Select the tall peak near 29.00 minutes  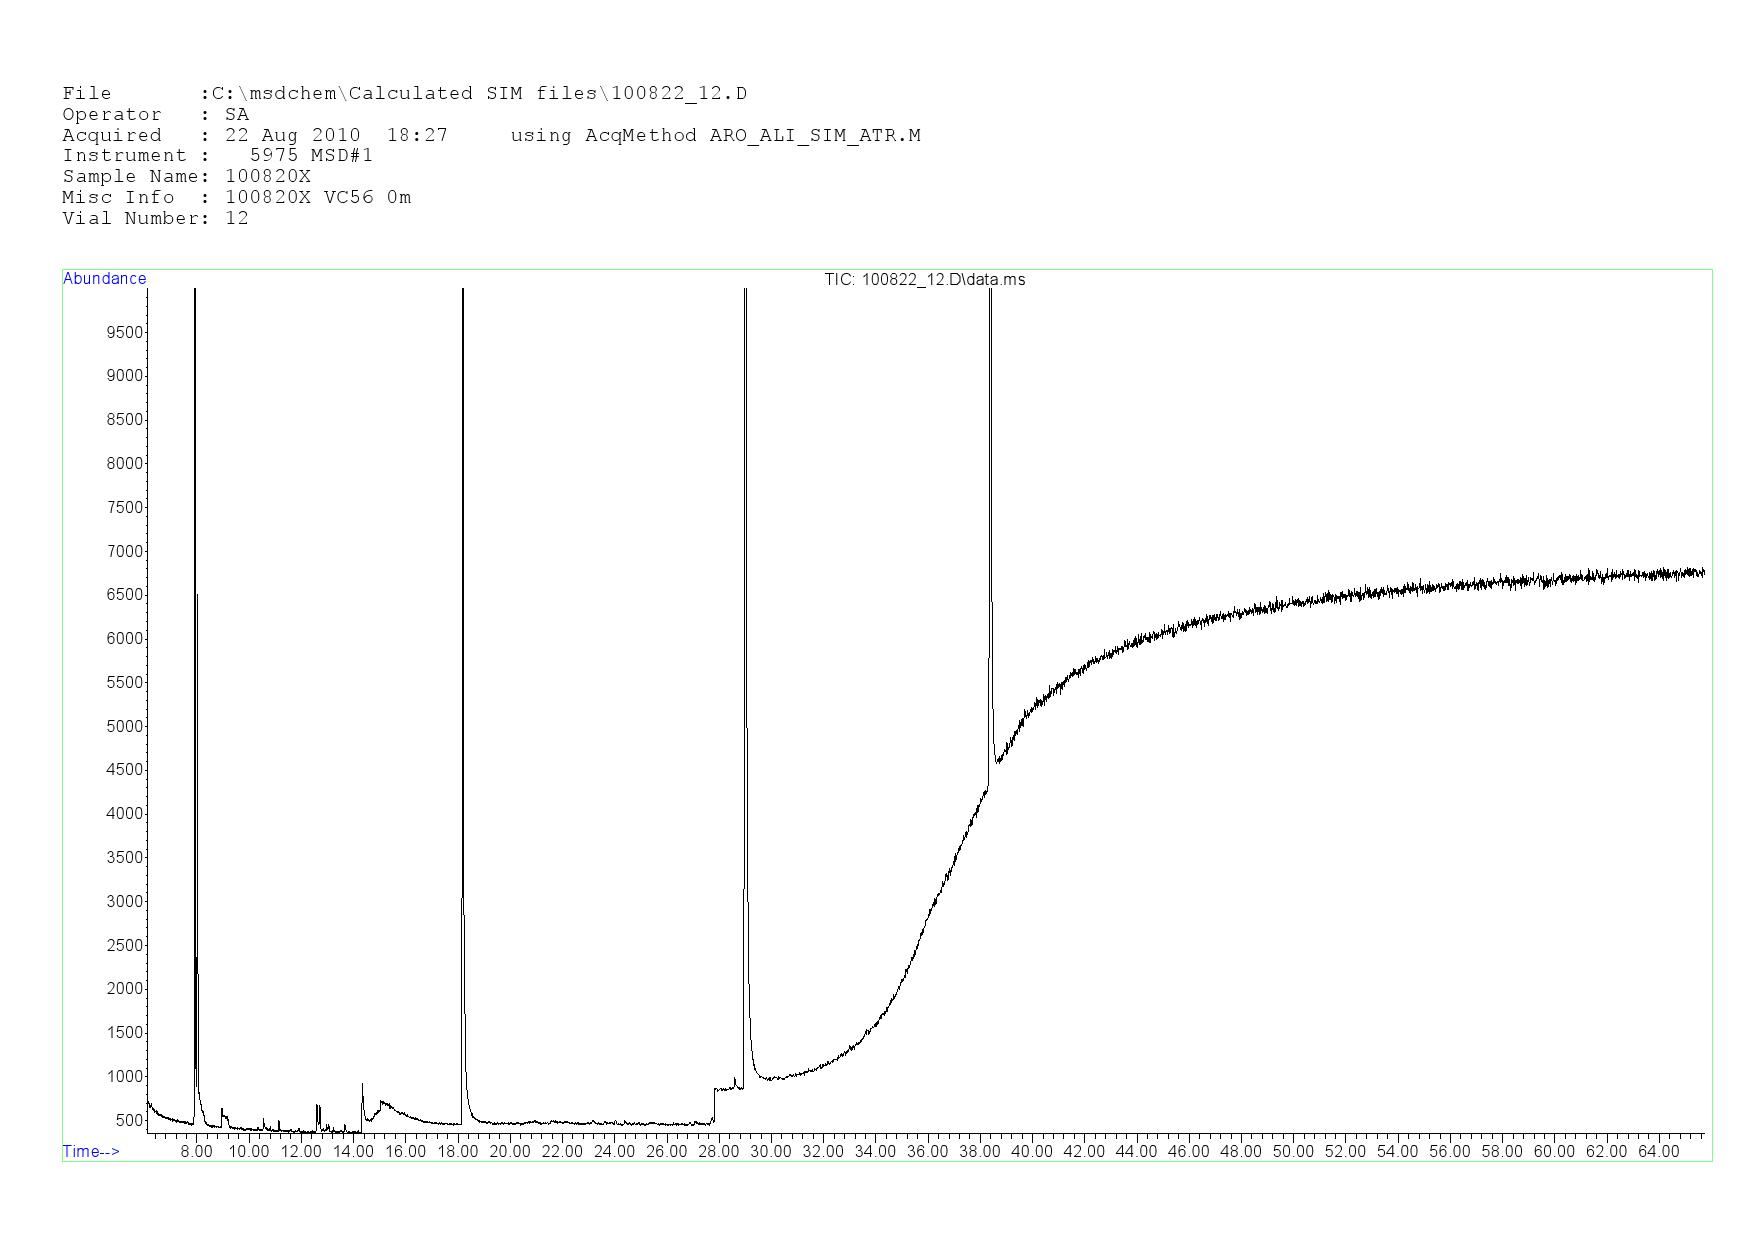(x=745, y=600)
